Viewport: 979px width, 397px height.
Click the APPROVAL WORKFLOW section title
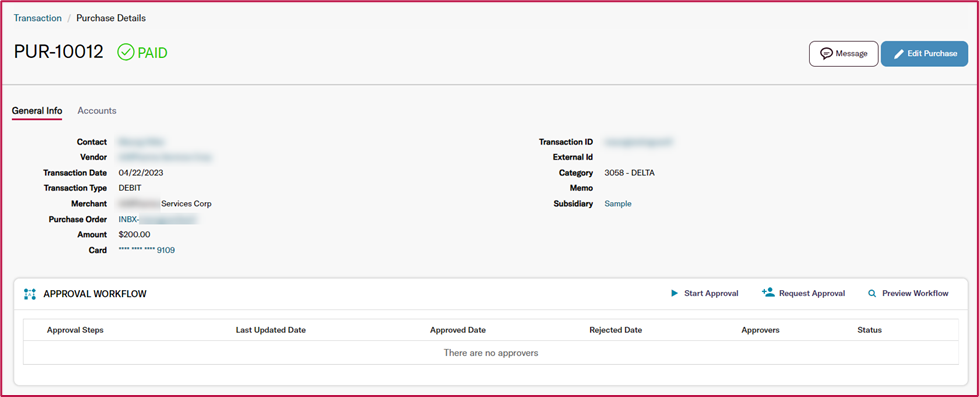[95, 293]
